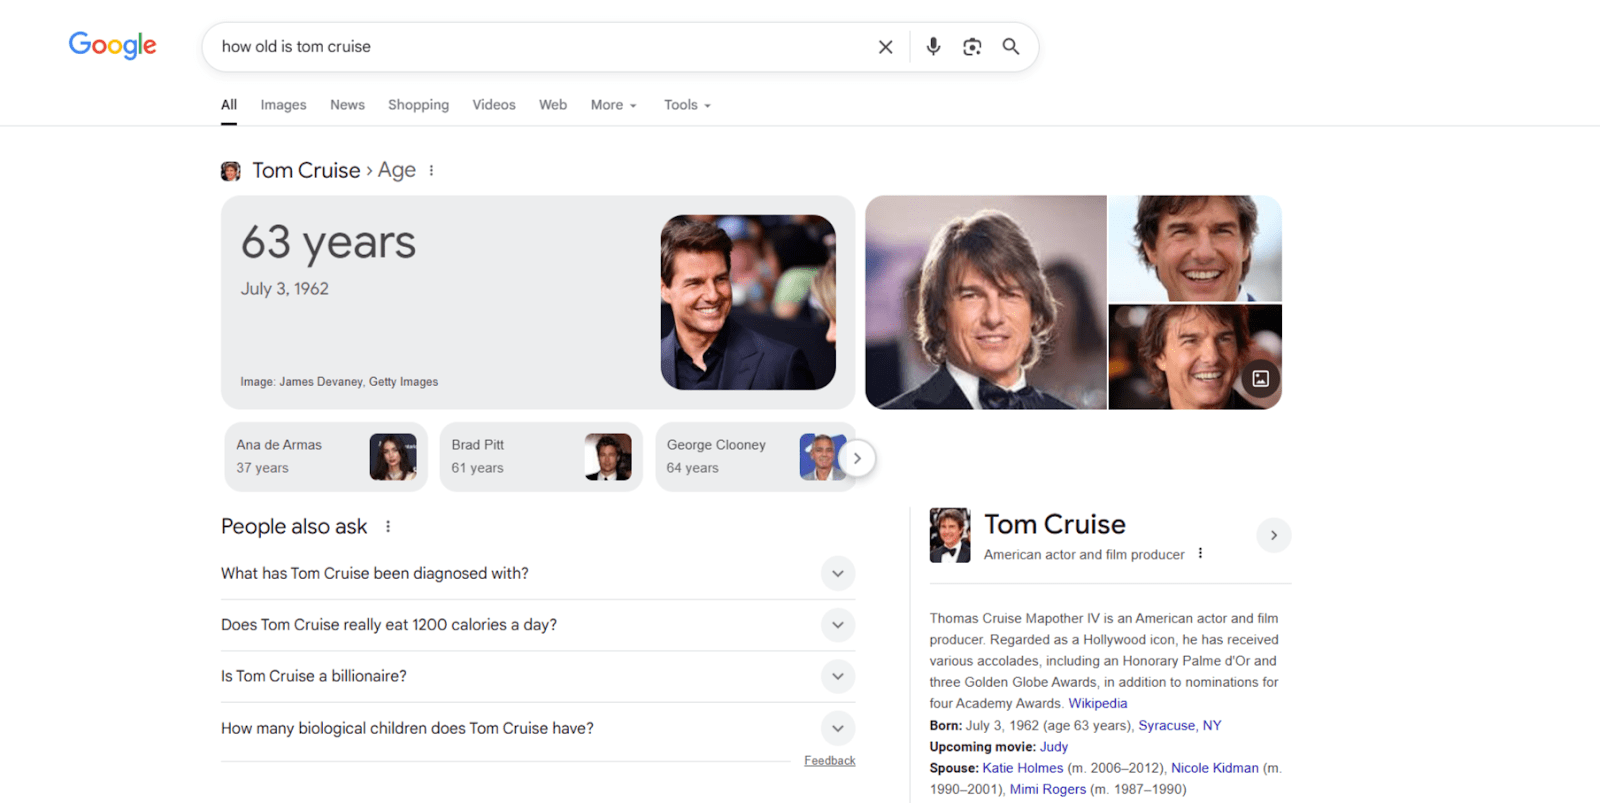The image size is (1600, 803).
Task: Open the More dropdown menu
Action: [x=613, y=105]
